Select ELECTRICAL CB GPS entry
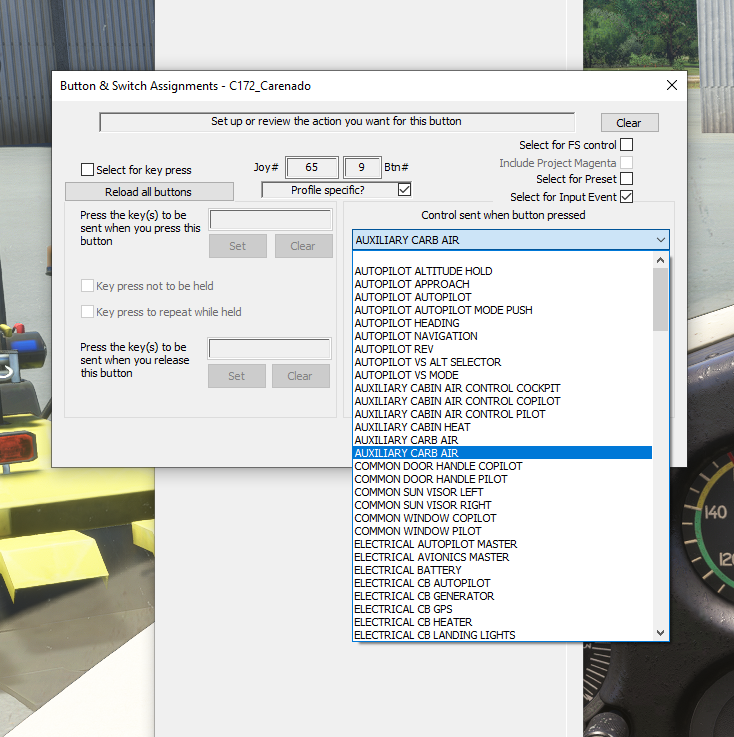The height and width of the screenshot is (737, 734). click(502, 609)
